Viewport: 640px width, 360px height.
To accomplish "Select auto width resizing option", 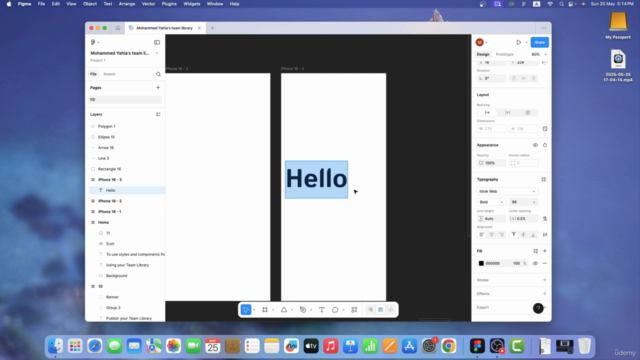I will point(487,113).
